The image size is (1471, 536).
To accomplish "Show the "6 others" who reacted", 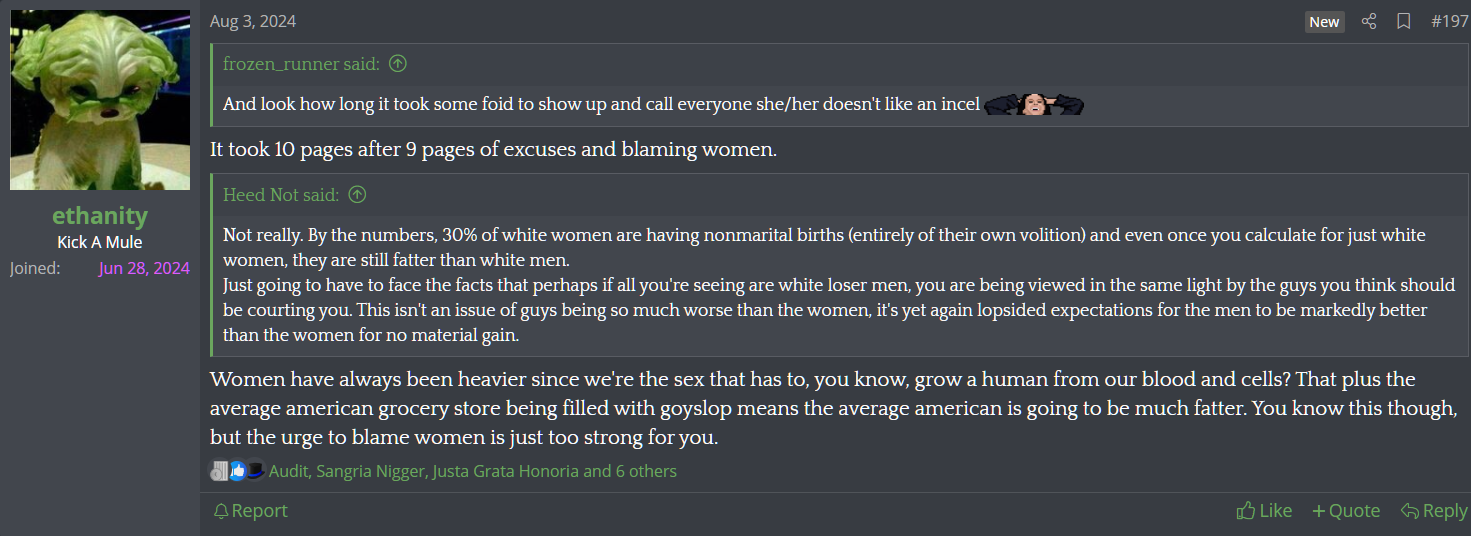I will [646, 471].
